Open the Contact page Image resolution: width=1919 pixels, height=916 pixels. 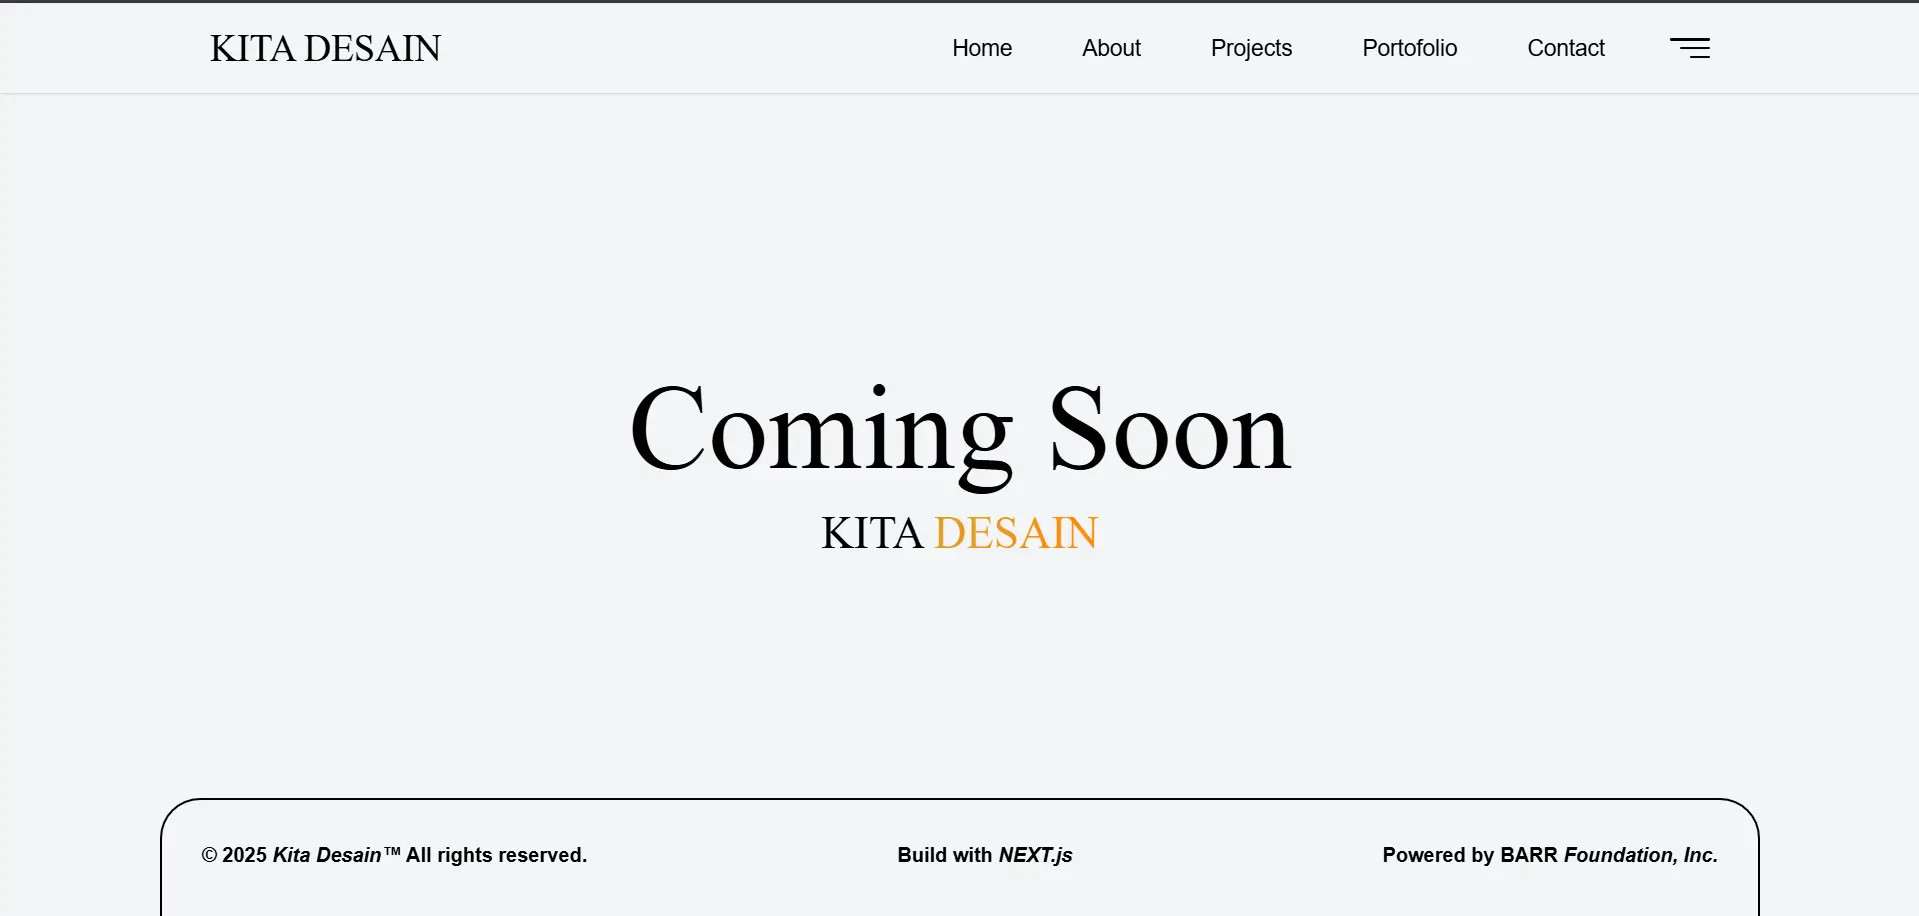(x=1565, y=47)
